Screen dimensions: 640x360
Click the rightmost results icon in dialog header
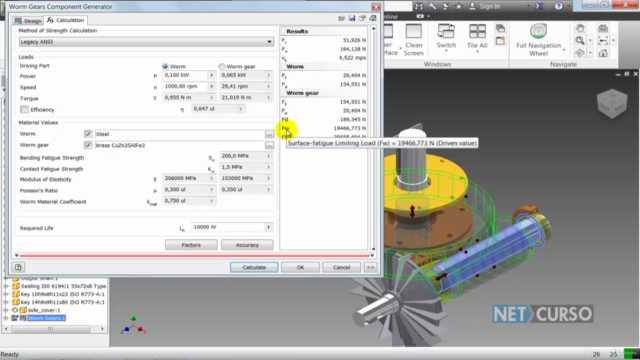pyautogui.click(x=373, y=18)
